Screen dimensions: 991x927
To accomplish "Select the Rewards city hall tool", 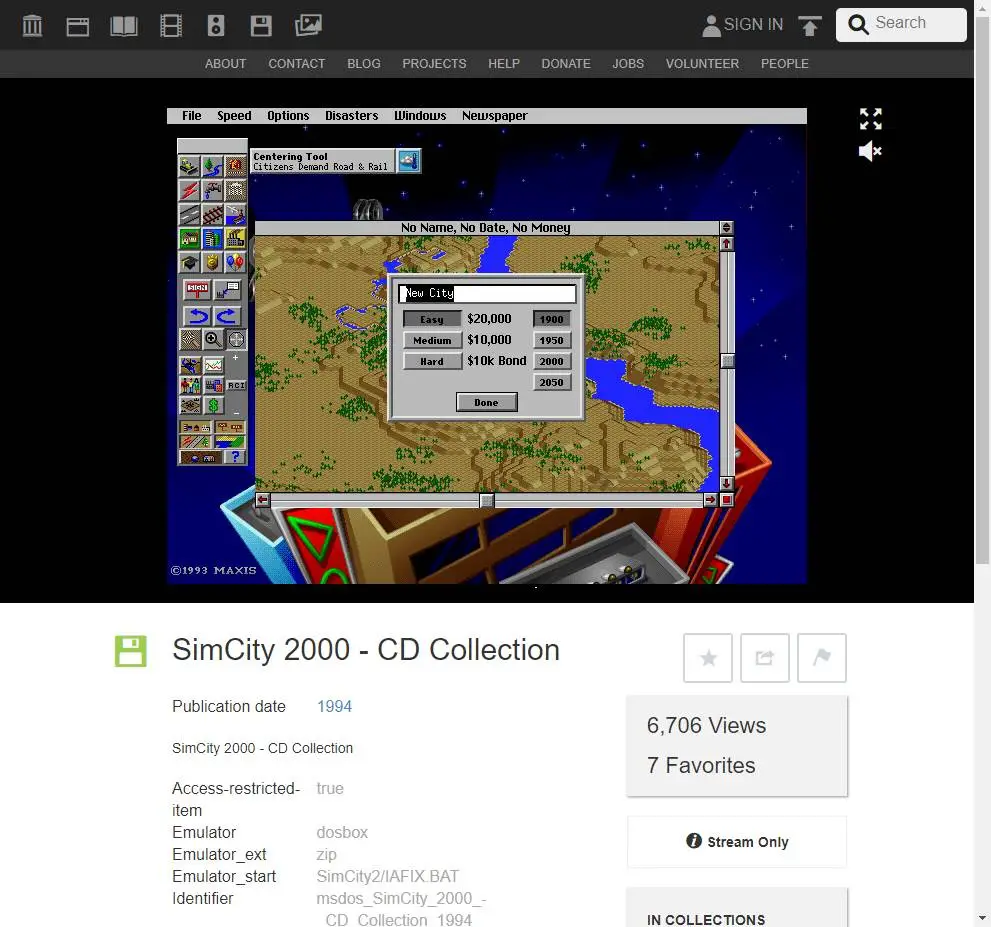I will pos(235,190).
